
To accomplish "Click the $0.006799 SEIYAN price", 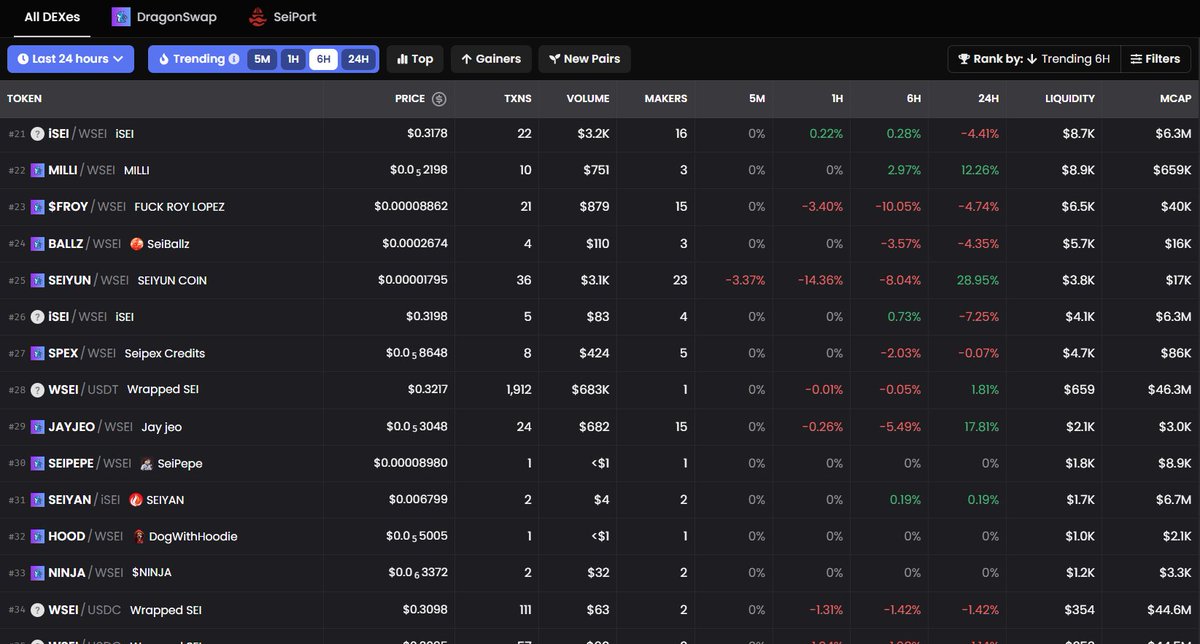I will tap(418, 500).
